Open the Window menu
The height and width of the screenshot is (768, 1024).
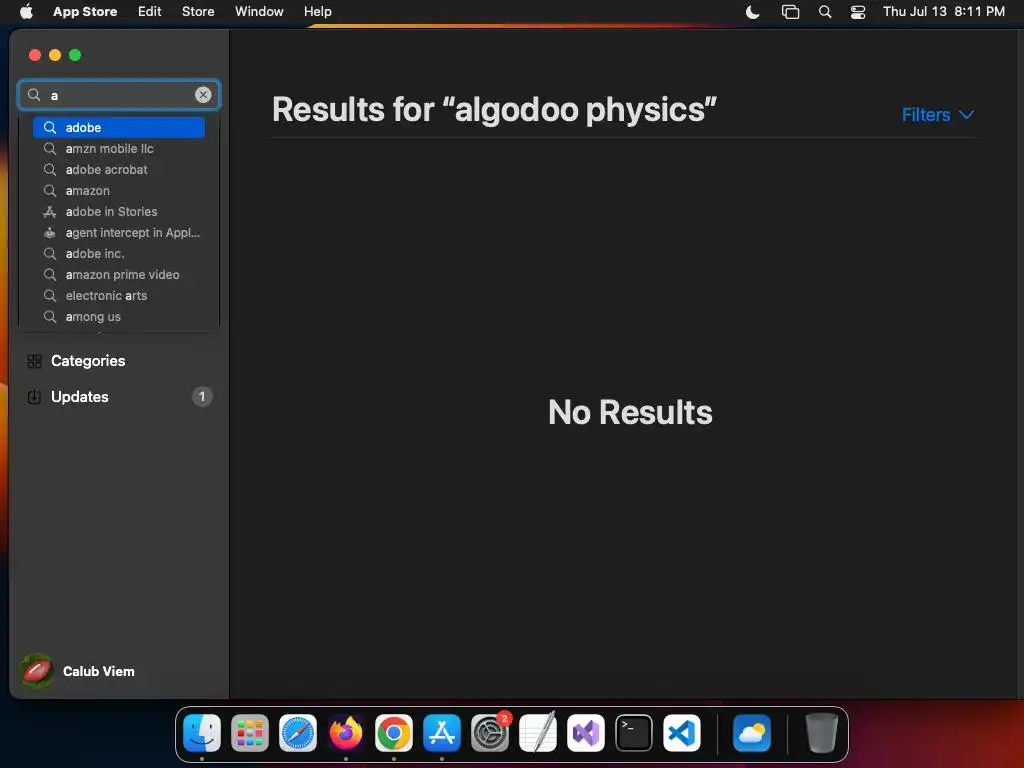[x=259, y=12]
